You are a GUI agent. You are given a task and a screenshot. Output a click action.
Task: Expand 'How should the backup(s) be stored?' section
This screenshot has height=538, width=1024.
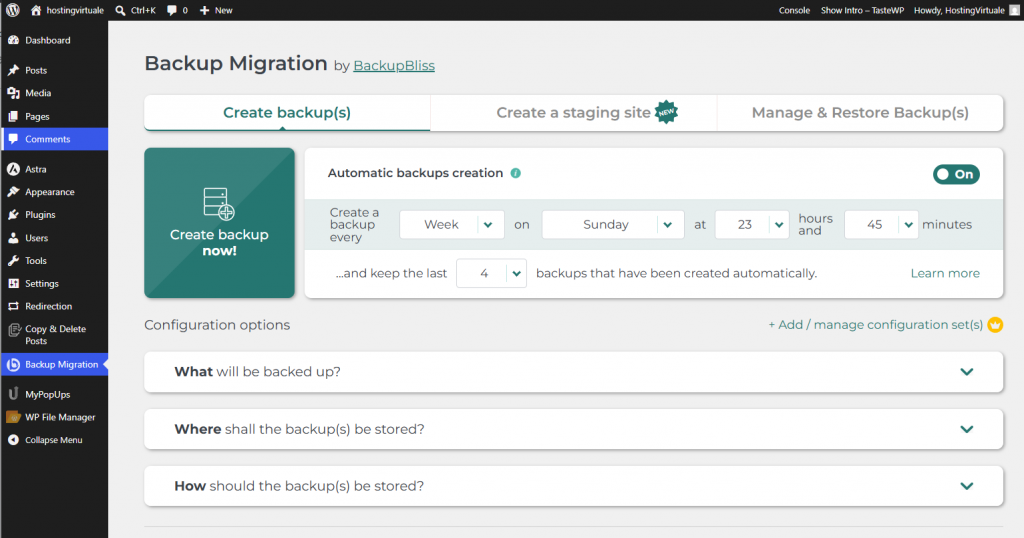coord(573,486)
